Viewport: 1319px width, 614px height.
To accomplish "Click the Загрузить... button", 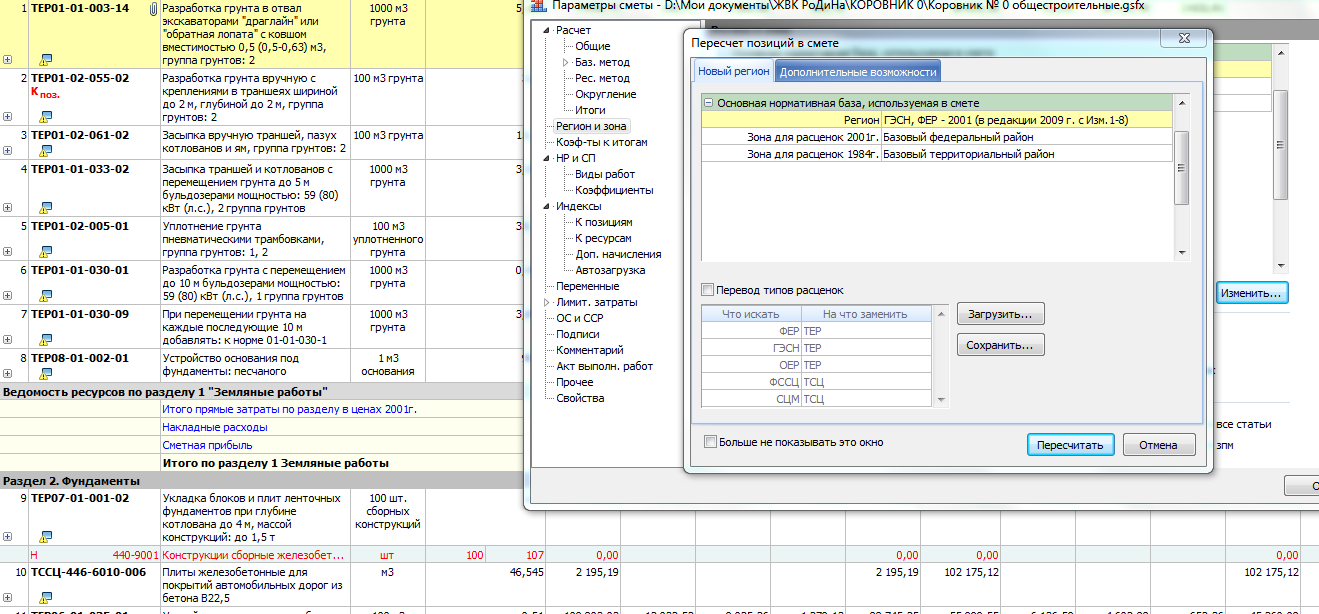I will pos(1000,314).
